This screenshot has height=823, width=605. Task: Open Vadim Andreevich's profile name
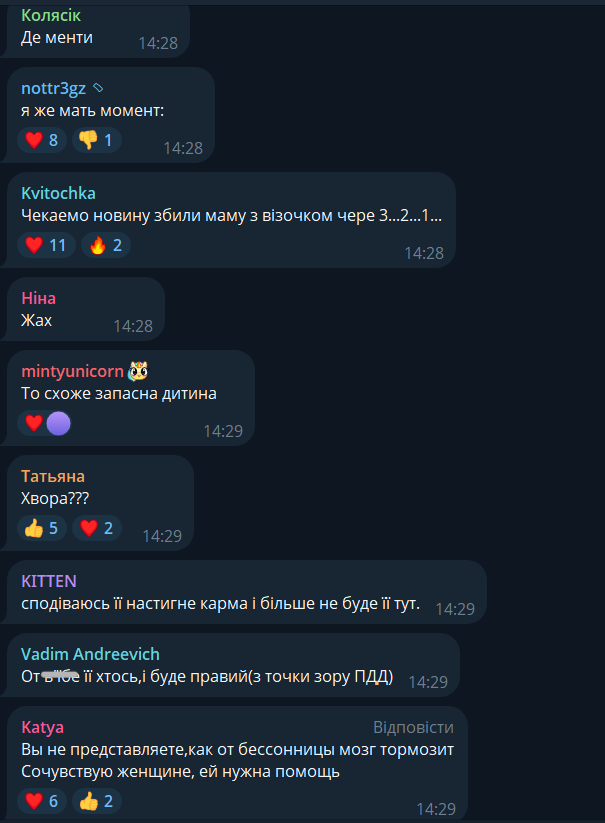pyautogui.click(x=90, y=654)
